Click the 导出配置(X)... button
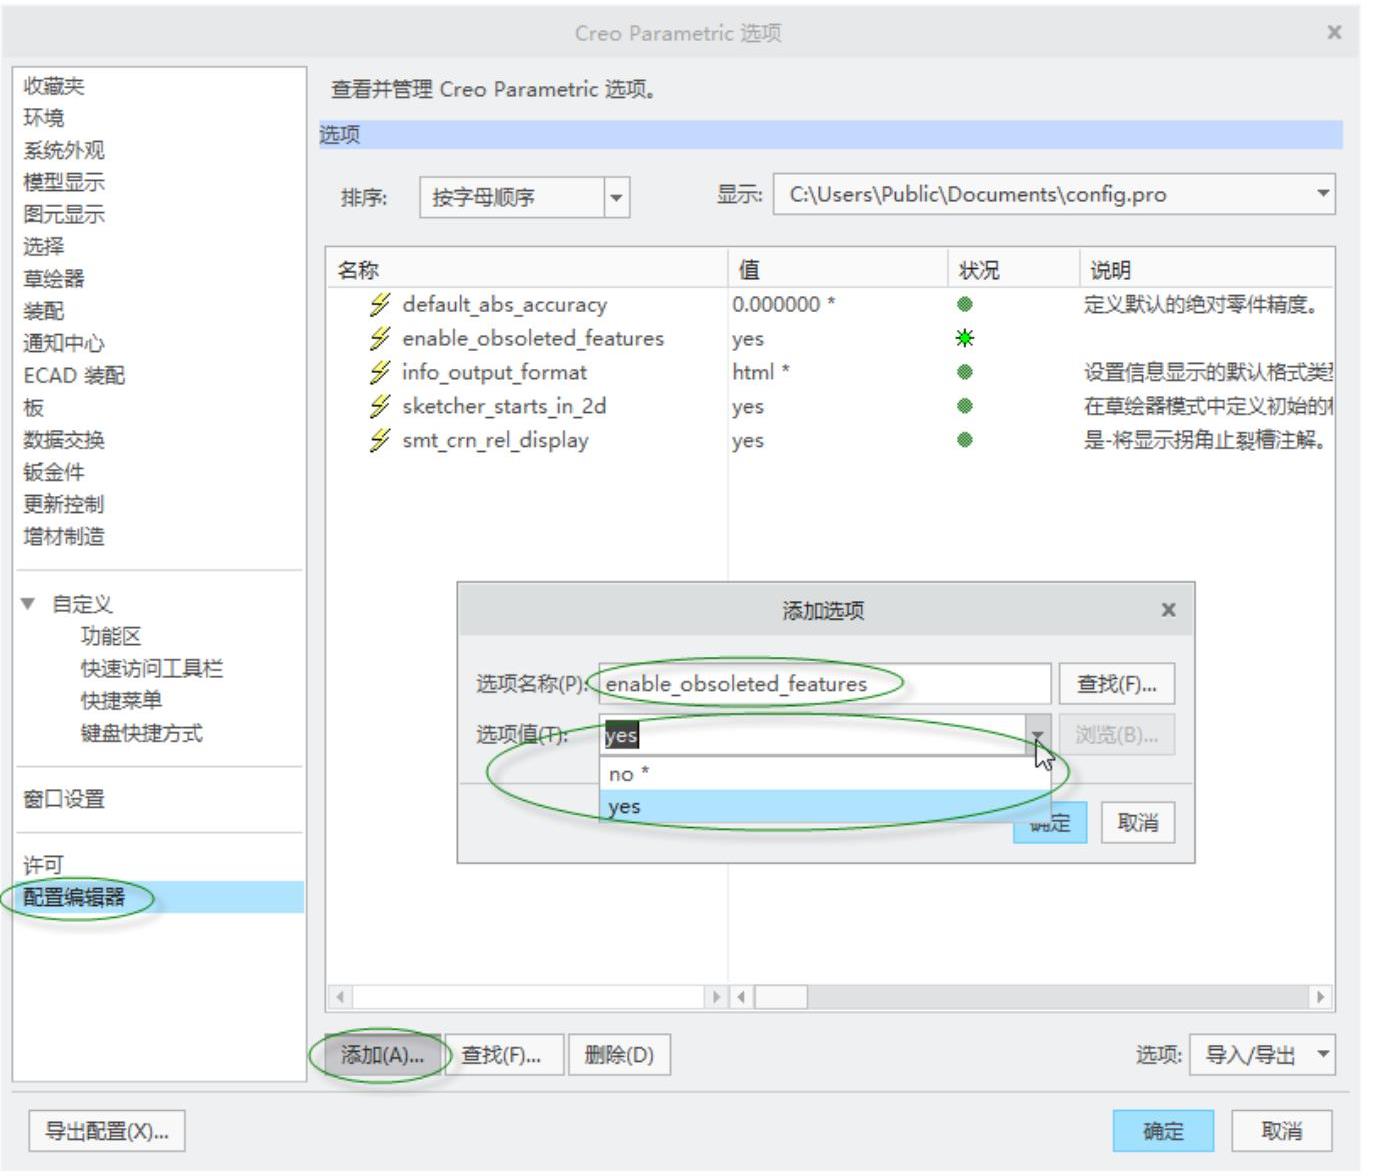The width and height of the screenshot is (1376, 1176). tap(107, 1131)
